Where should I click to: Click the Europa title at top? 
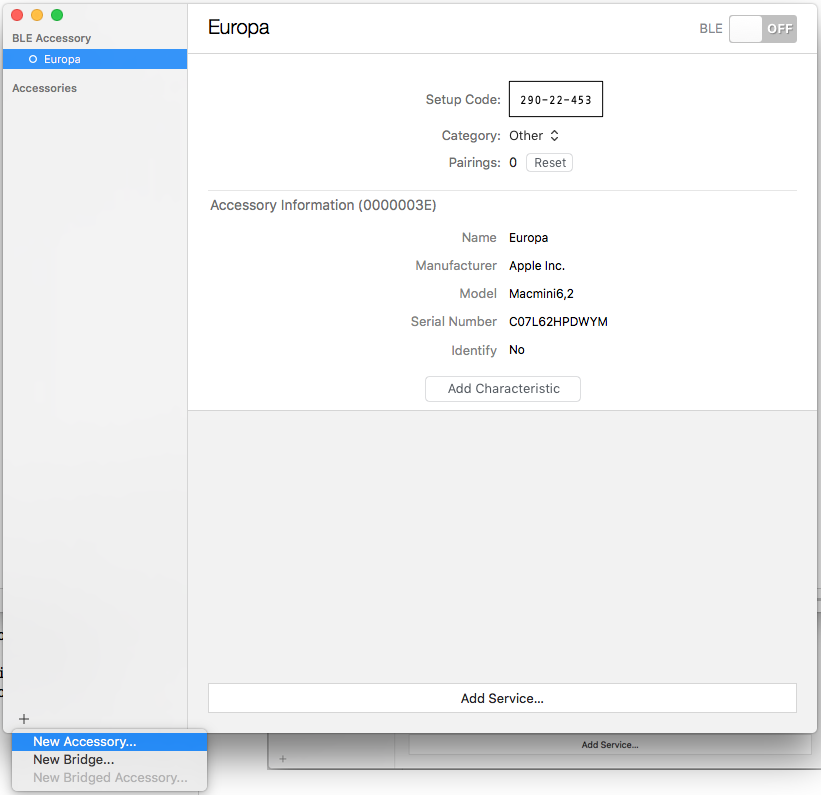pyautogui.click(x=238, y=27)
